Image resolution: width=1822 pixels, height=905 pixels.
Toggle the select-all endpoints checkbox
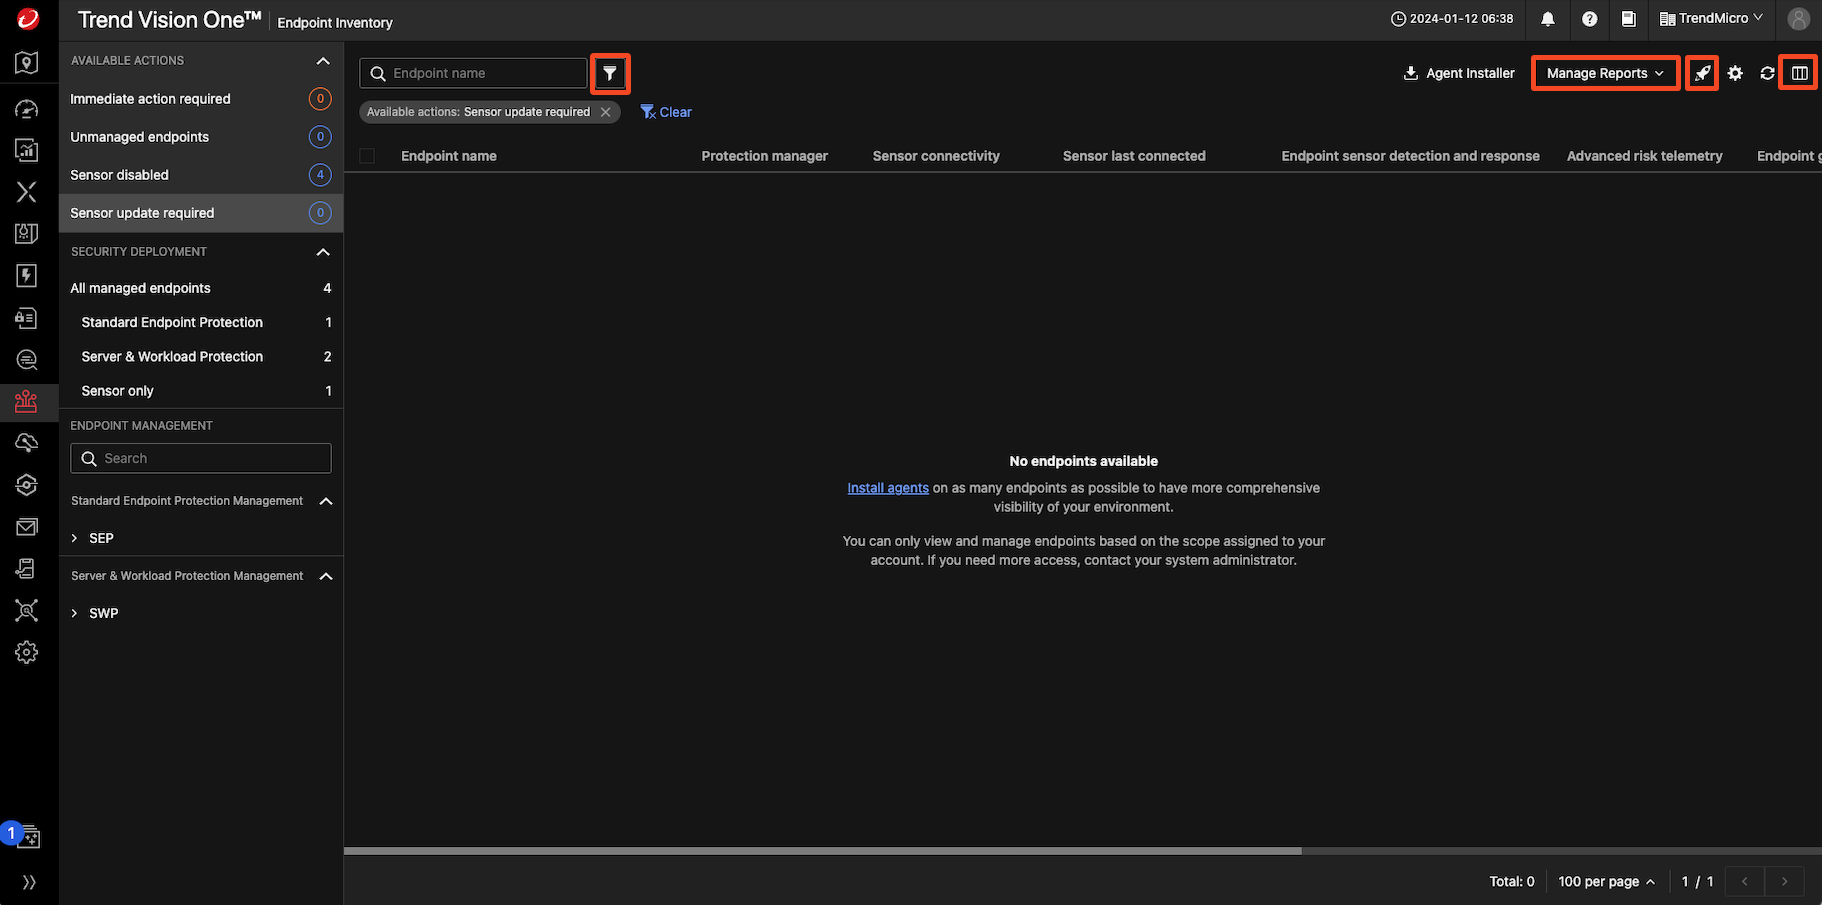click(367, 156)
